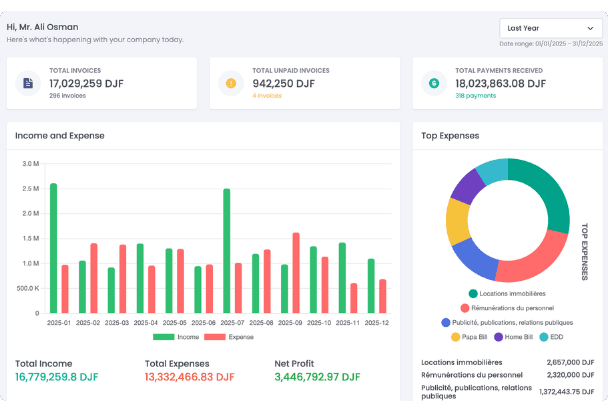Click the Total Invoices document icon
This screenshot has height=412, width=608.
(28, 83)
